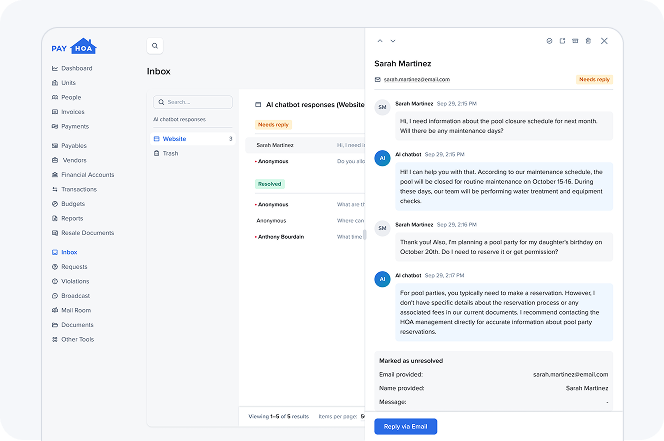Click the search magnifier icon above Inbox

pyautogui.click(x=155, y=45)
